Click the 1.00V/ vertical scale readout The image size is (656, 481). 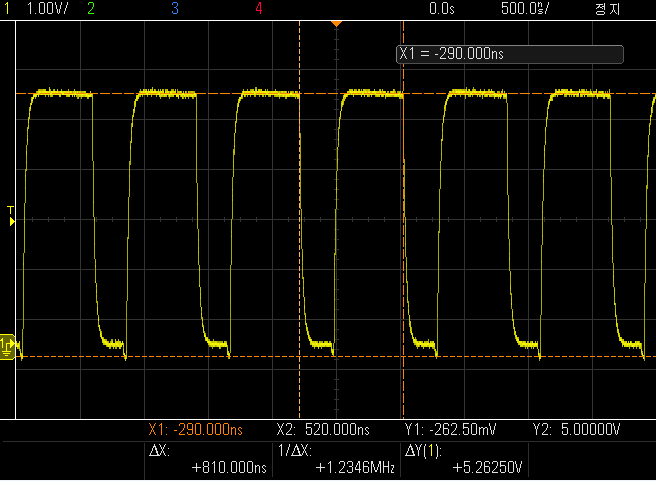point(45,8)
